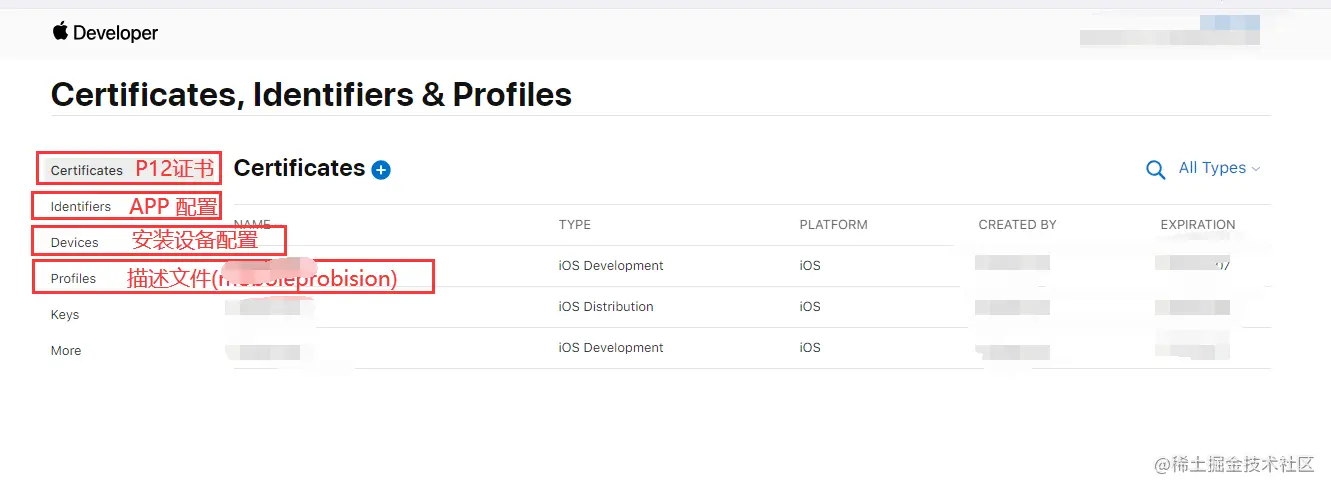Image resolution: width=1331 pixels, height=491 pixels.
Task: Click the Certificates, Identifiers & Profiles heading
Action: coord(311,94)
